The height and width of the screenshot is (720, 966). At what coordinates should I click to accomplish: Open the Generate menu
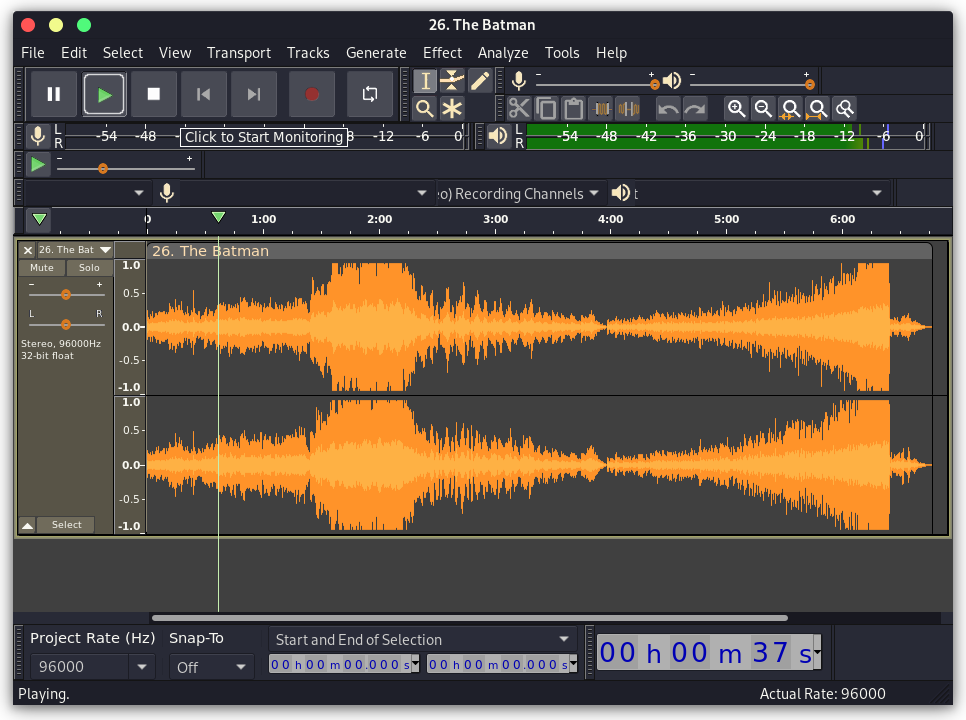click(376, 52)
